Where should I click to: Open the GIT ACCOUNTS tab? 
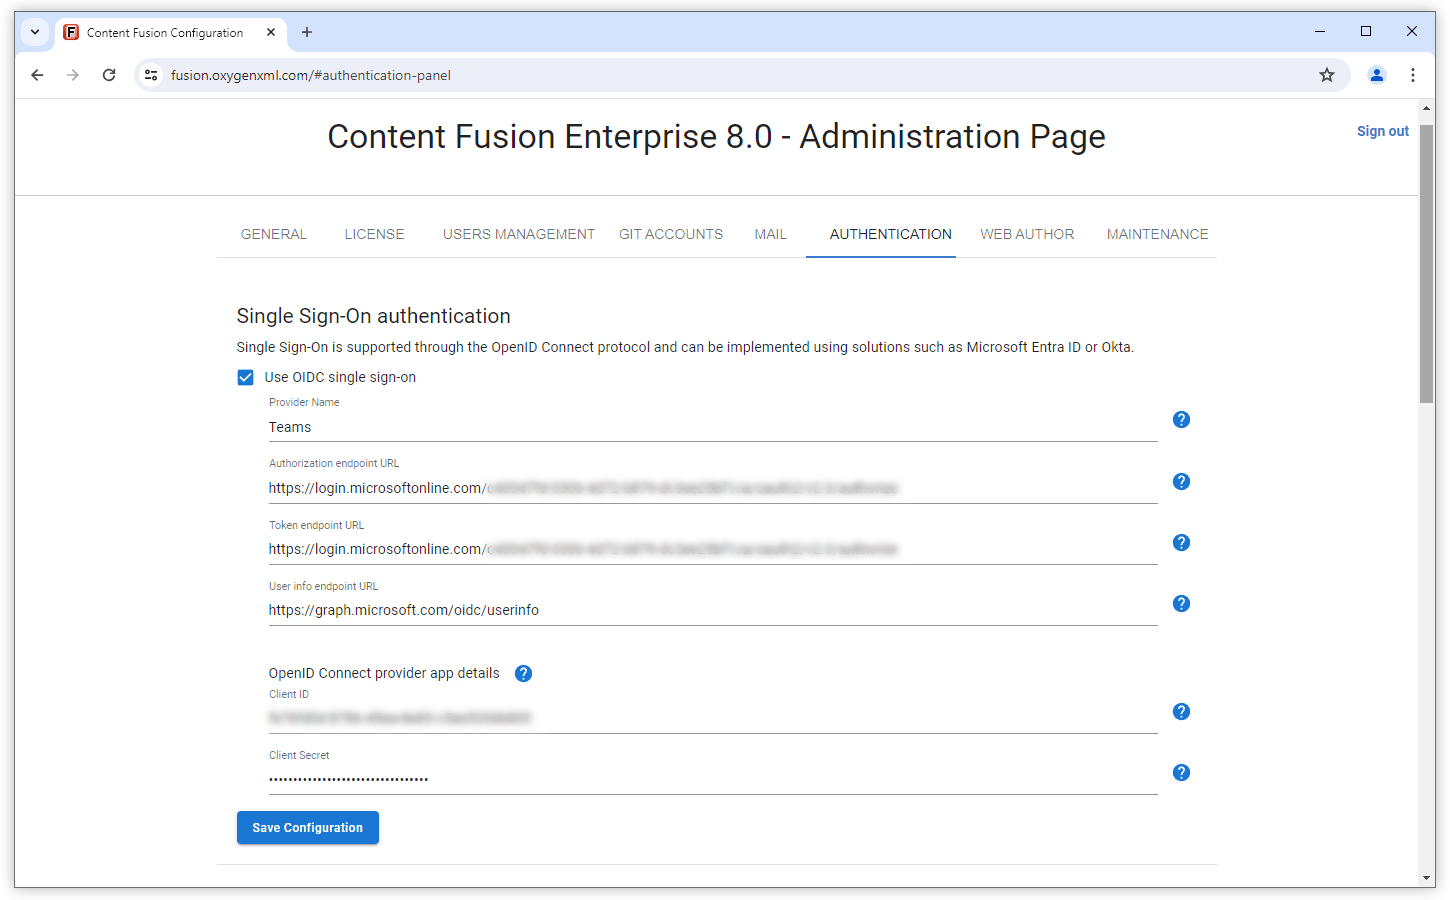(671, 234)
